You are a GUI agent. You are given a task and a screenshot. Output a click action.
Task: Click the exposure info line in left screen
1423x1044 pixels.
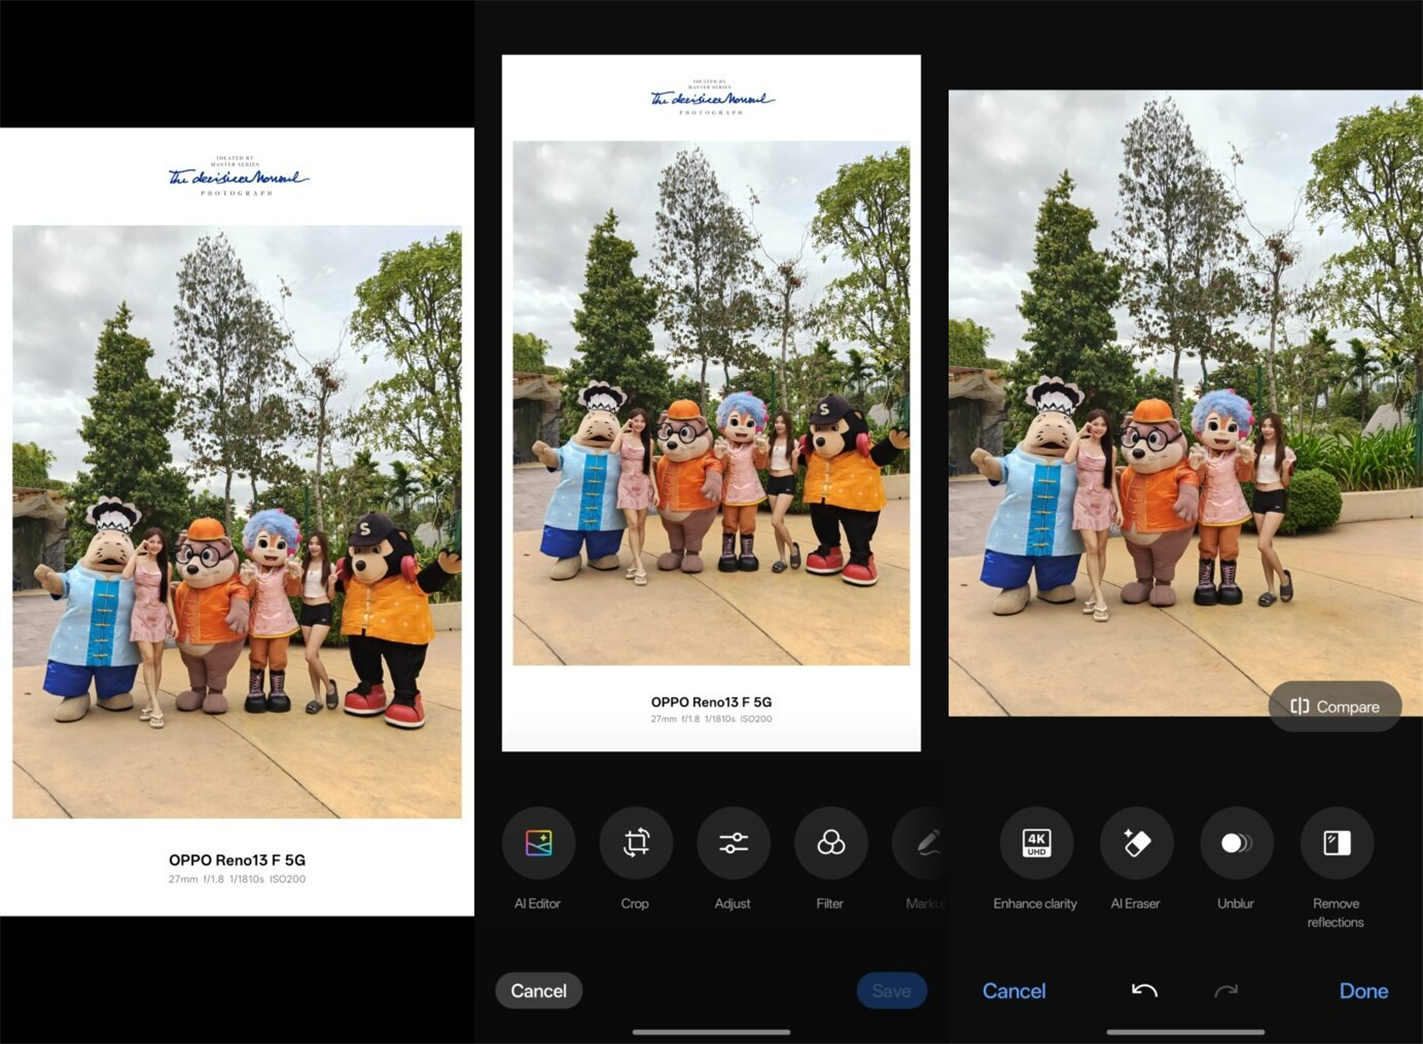[237, 879]
